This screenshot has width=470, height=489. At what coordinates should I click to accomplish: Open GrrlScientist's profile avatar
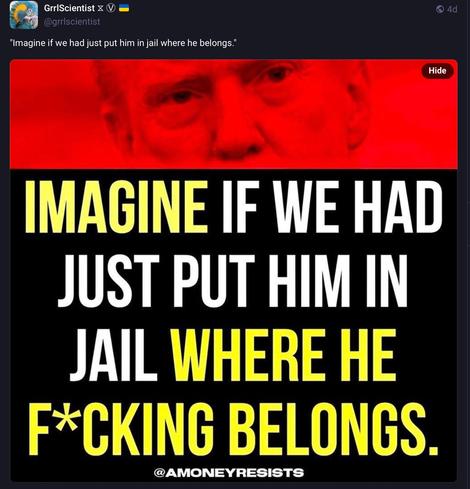point(24,15)
